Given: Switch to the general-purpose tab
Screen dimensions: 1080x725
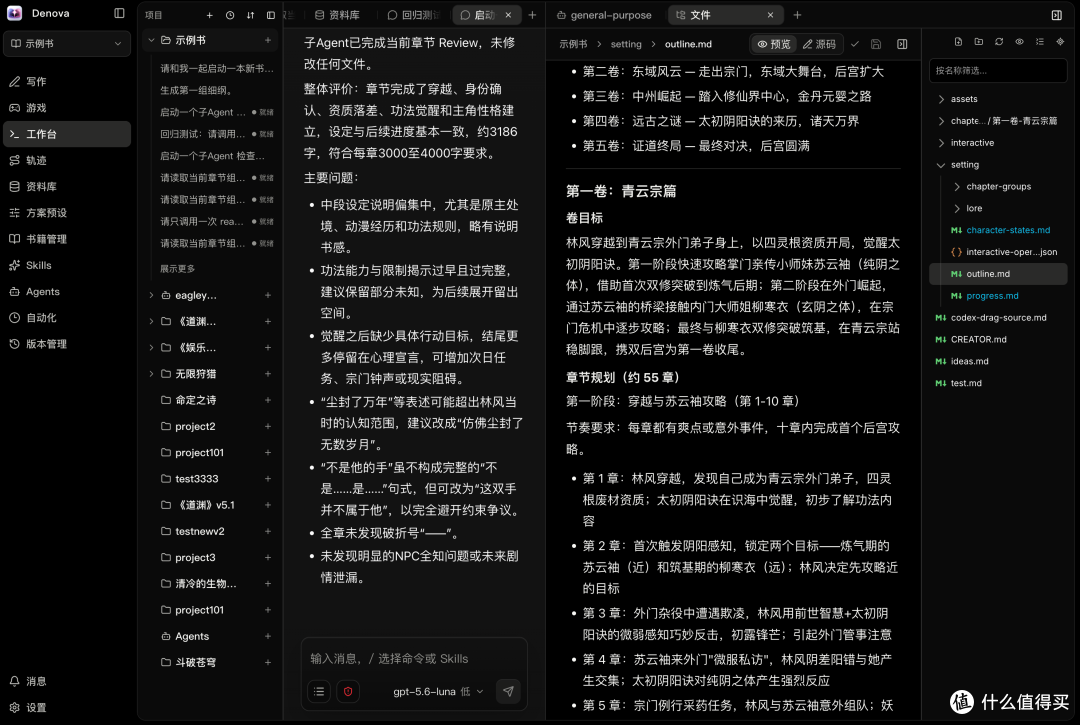Looking at the screenshot, I should 604,15.
